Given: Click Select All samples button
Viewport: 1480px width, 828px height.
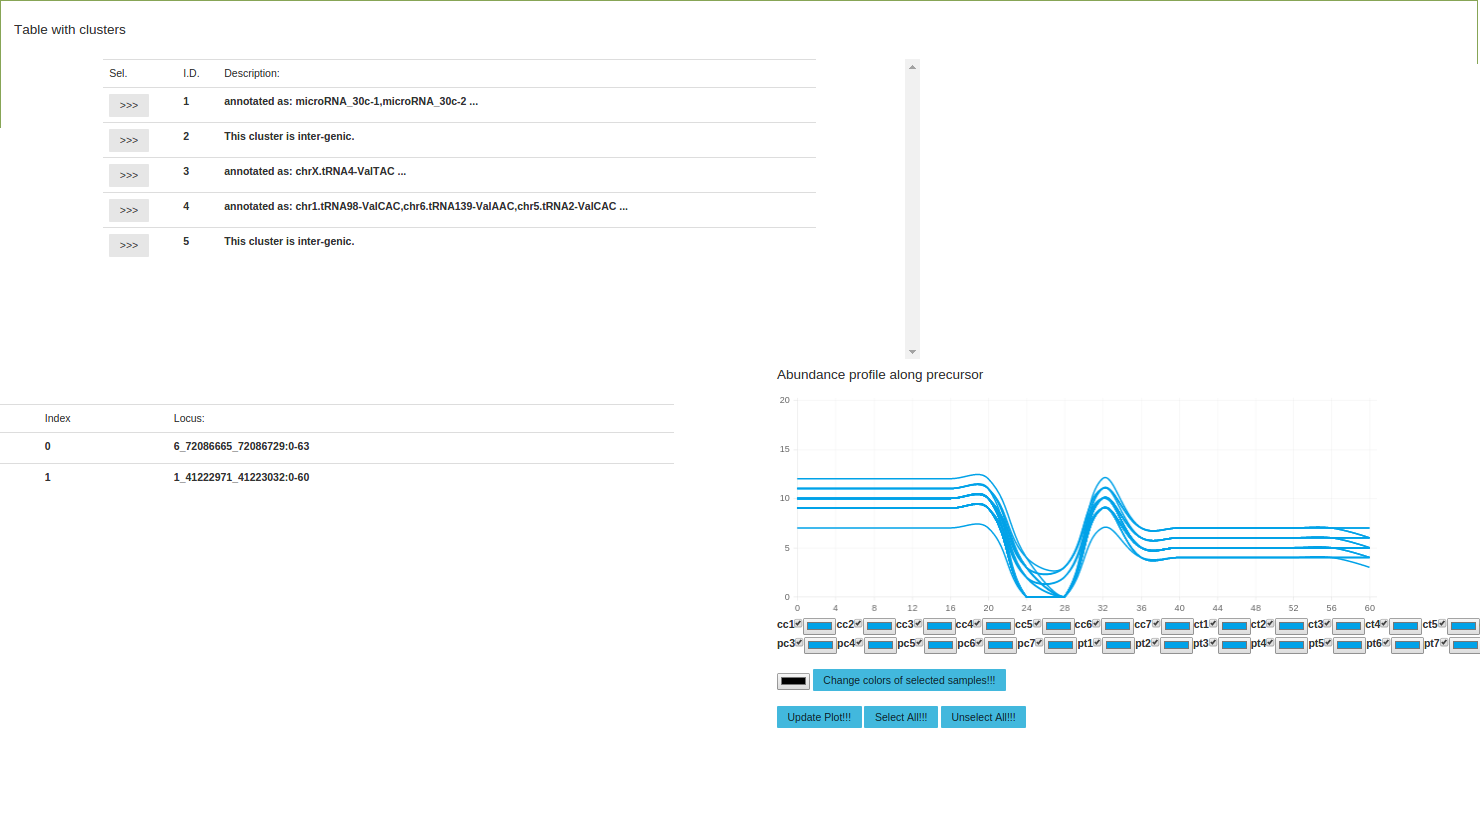Looking at the screenshot, I should tap(900, 717).
